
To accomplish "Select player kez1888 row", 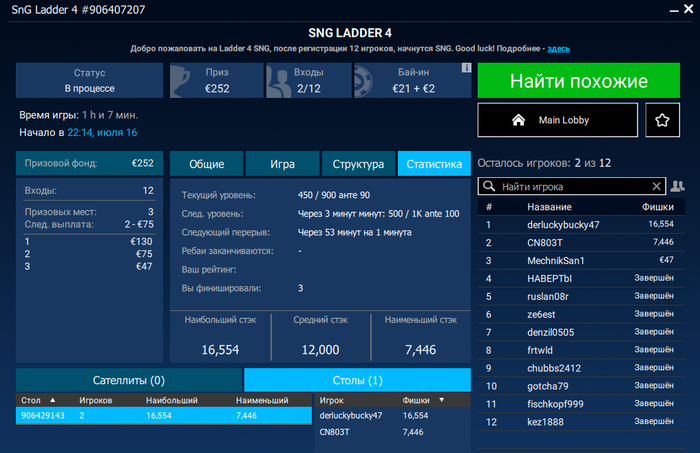I will click(x=581, y=422).
